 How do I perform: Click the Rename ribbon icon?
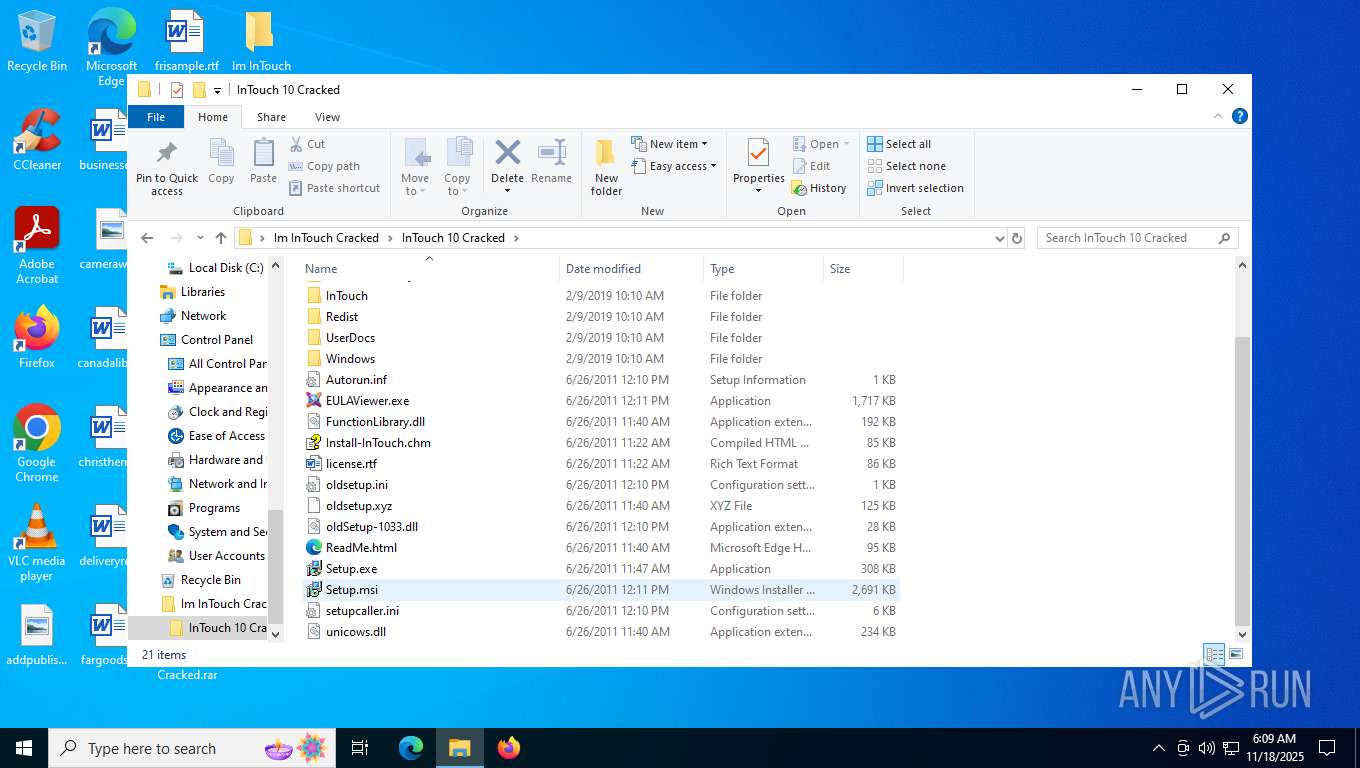tap(551, 152)
